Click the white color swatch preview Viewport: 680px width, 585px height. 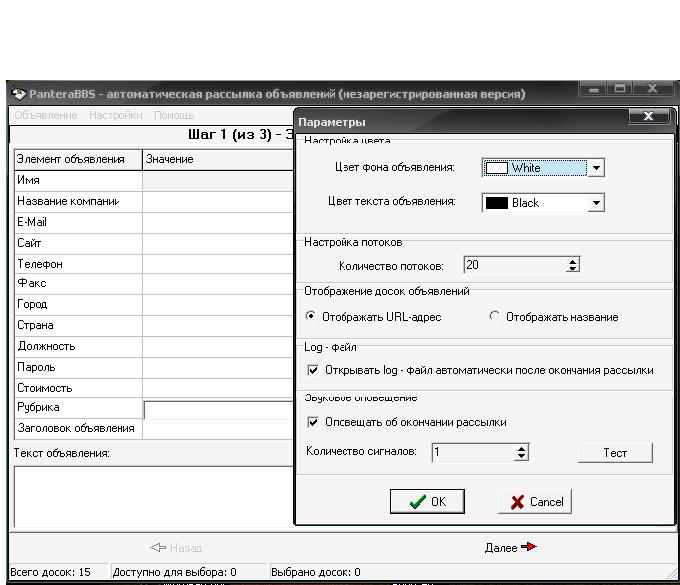pos(497,168)
